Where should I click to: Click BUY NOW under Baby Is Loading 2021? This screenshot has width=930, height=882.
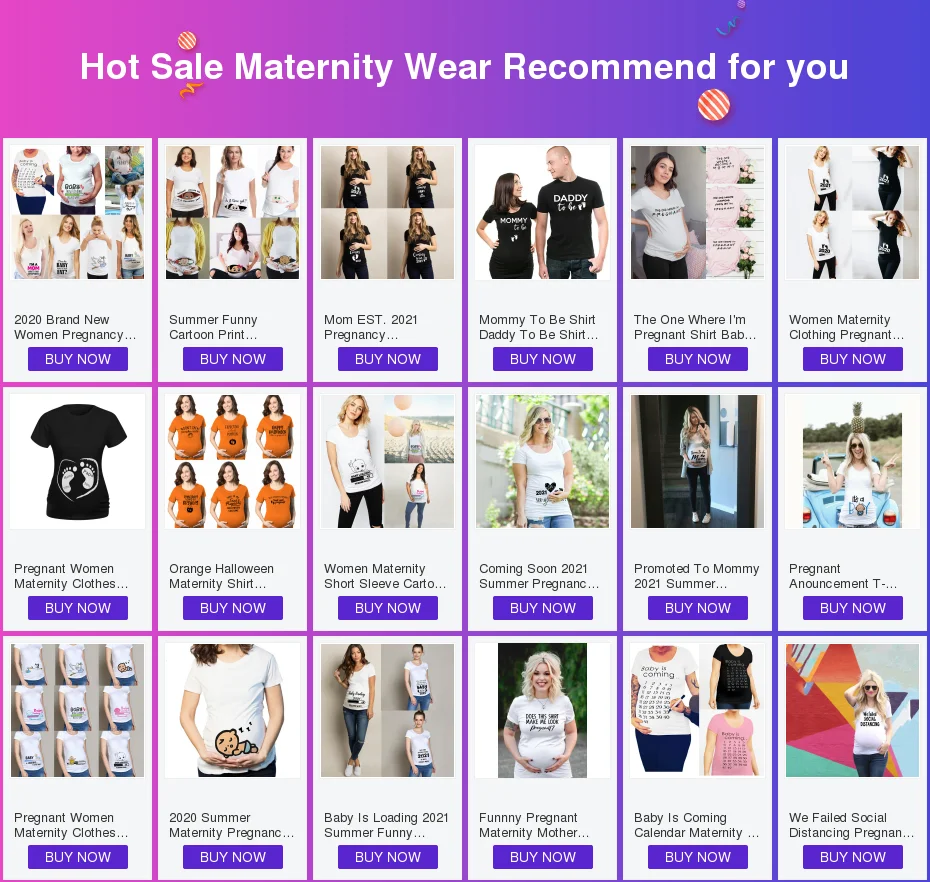click(x=387, y=857)
